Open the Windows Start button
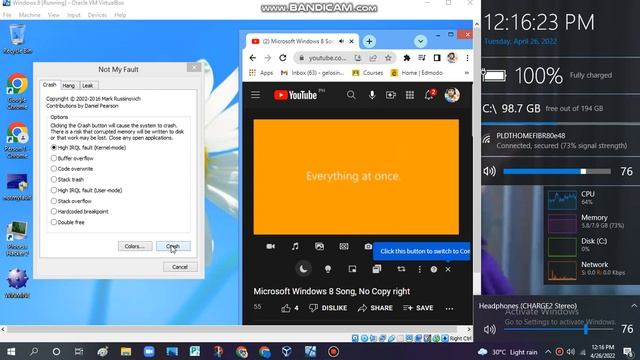Screen dimensions: 640x360 click(11, 351)
